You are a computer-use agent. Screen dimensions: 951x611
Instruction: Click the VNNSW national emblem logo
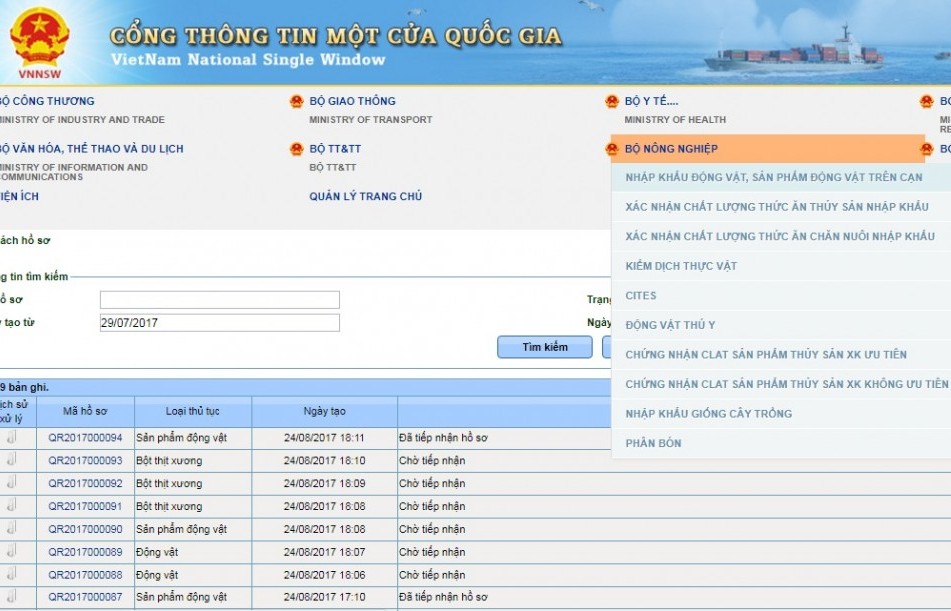[39, 41]
